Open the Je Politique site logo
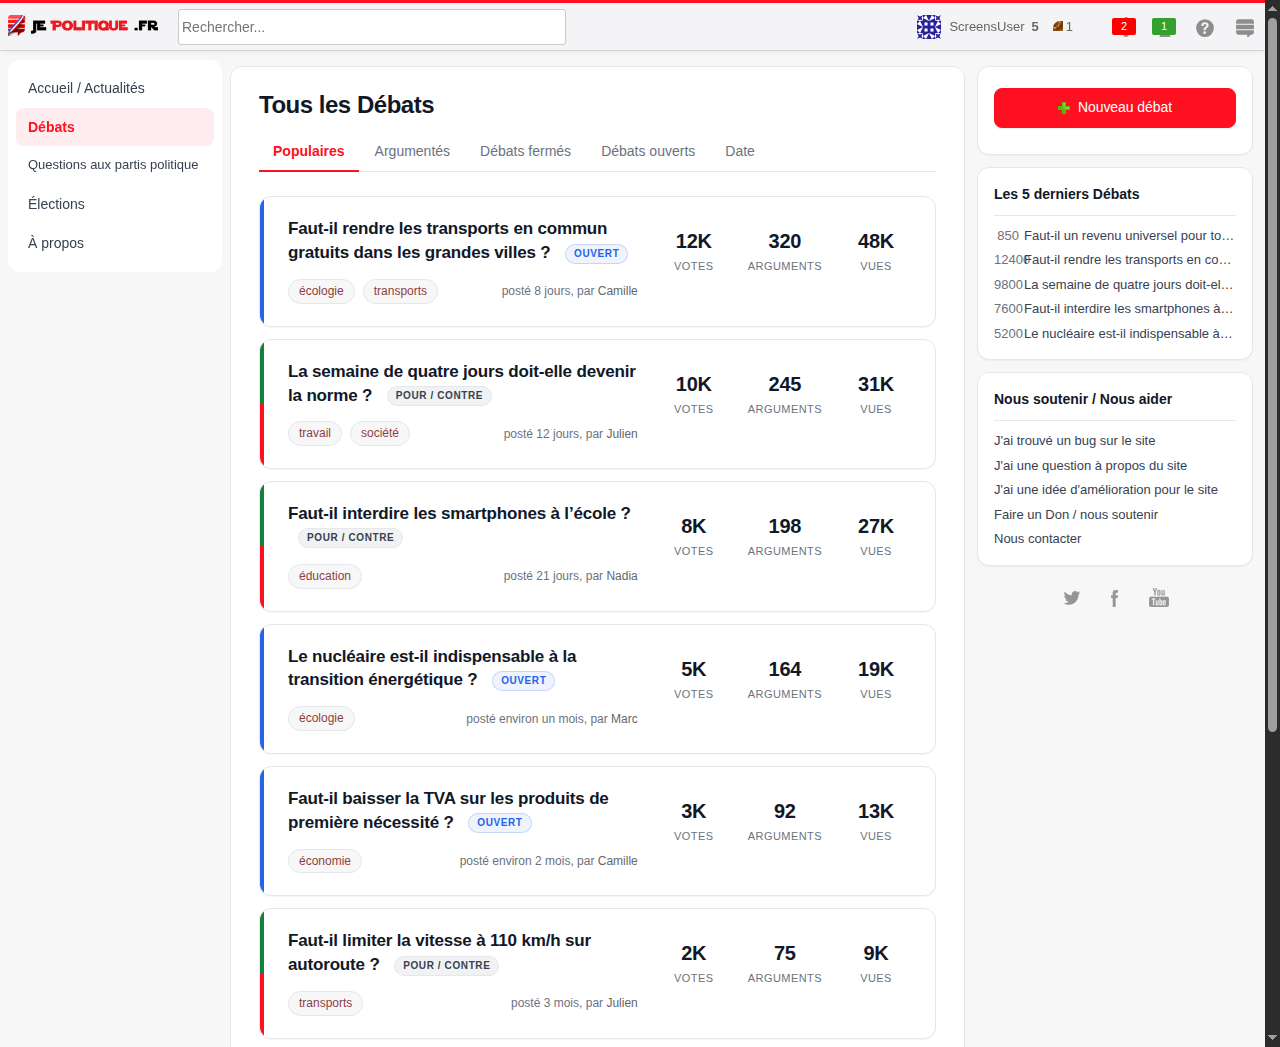Screen dimensions: 1280x1047 tap(83, 26)
